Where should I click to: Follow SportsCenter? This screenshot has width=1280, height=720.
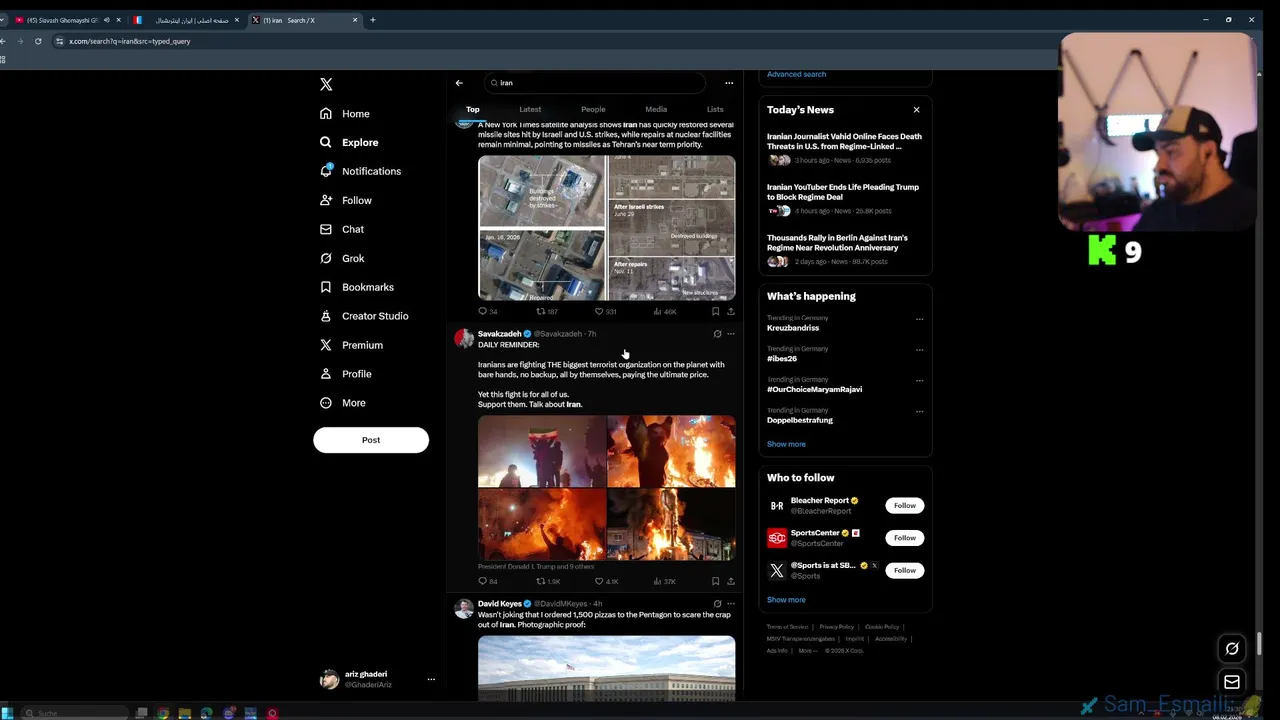click(904, 538)
